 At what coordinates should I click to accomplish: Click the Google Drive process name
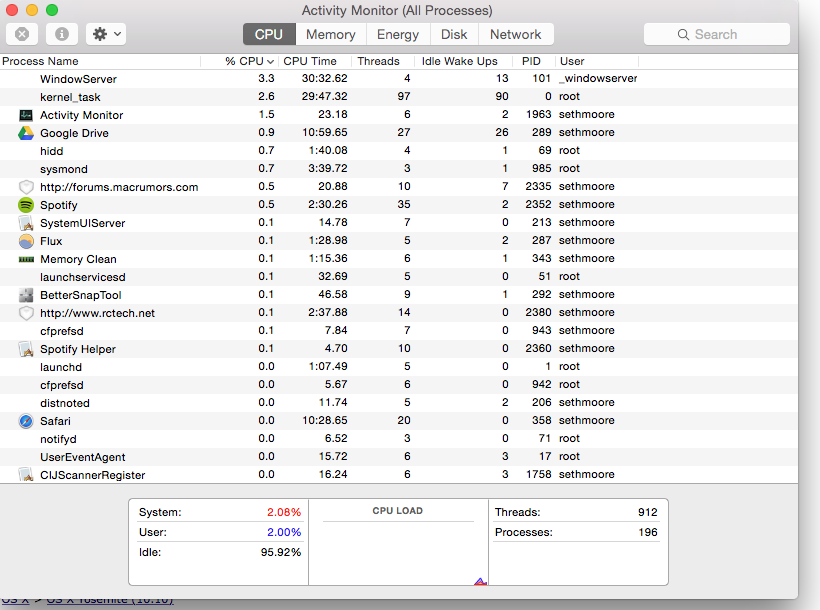coord(74,133)
